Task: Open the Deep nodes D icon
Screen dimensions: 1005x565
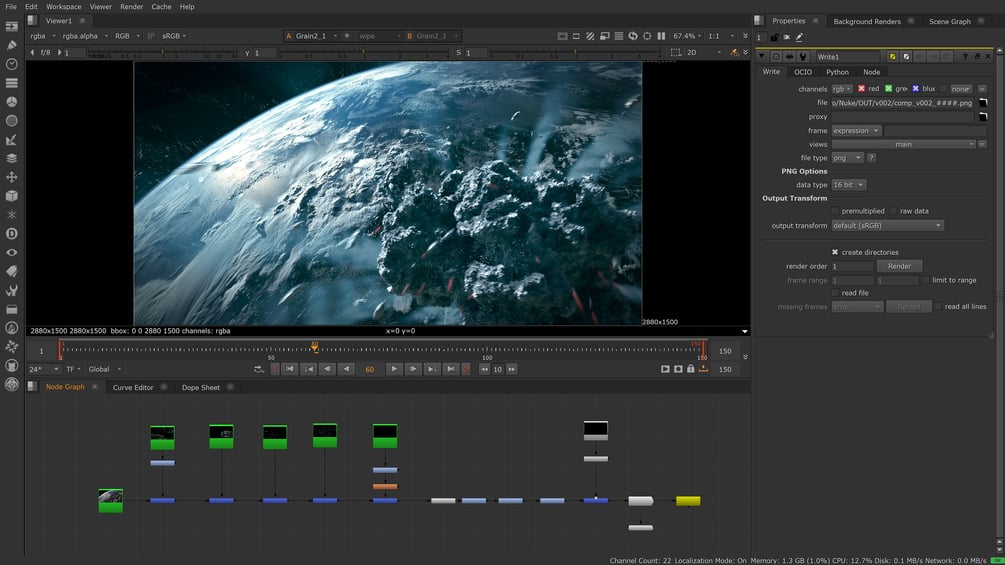Action: point(12,234)
